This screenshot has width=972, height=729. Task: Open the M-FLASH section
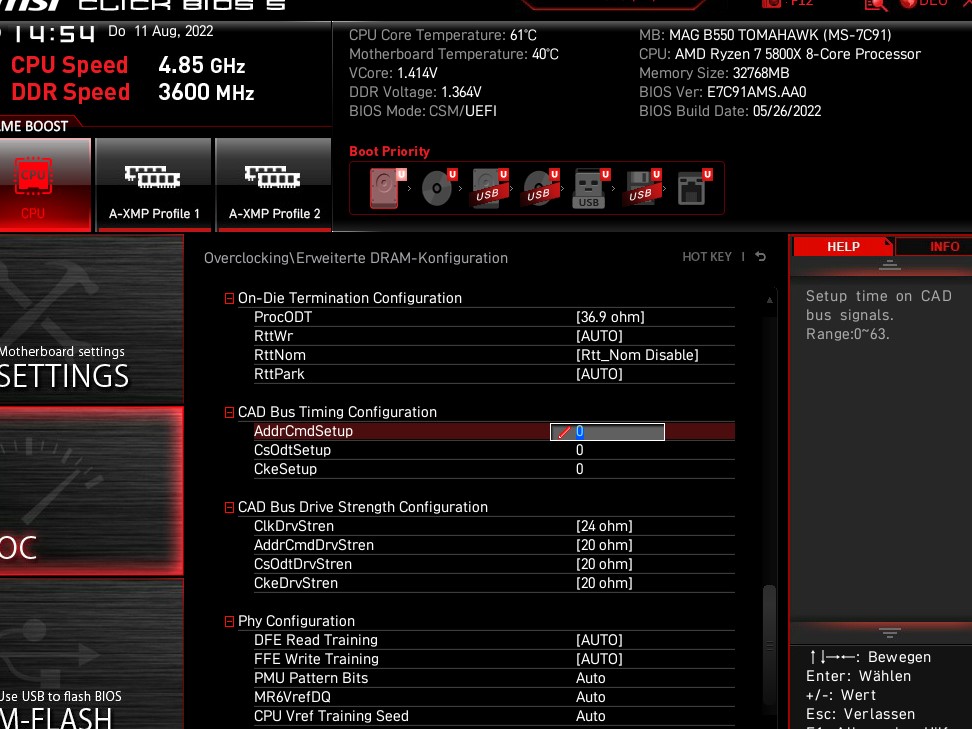[92, 654]
